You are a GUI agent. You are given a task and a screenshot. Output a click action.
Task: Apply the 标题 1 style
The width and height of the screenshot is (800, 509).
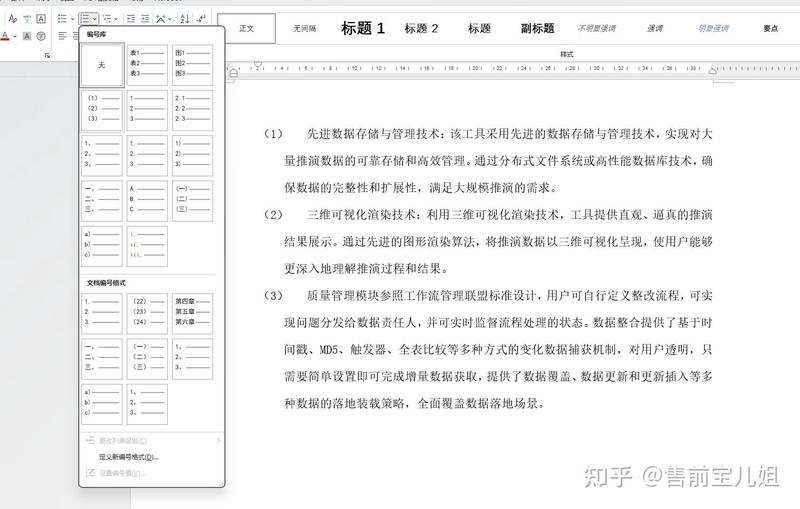(363, 29)
